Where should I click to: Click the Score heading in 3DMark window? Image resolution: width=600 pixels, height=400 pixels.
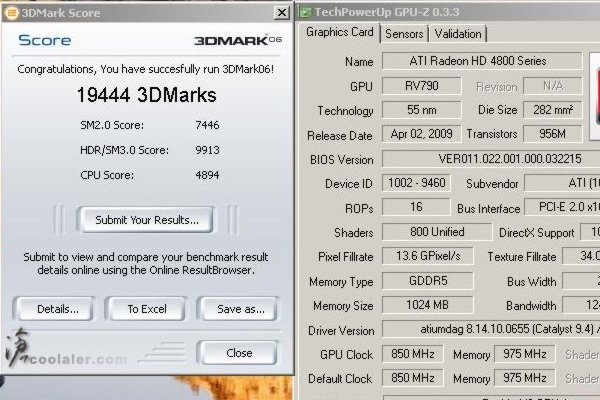click(x=44, y=40)
